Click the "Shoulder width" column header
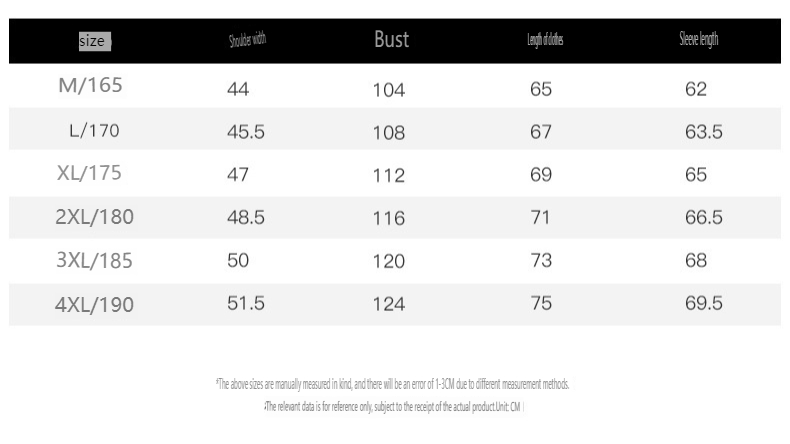The width and height of the screenshot is (790, 444). click(247, 41)
